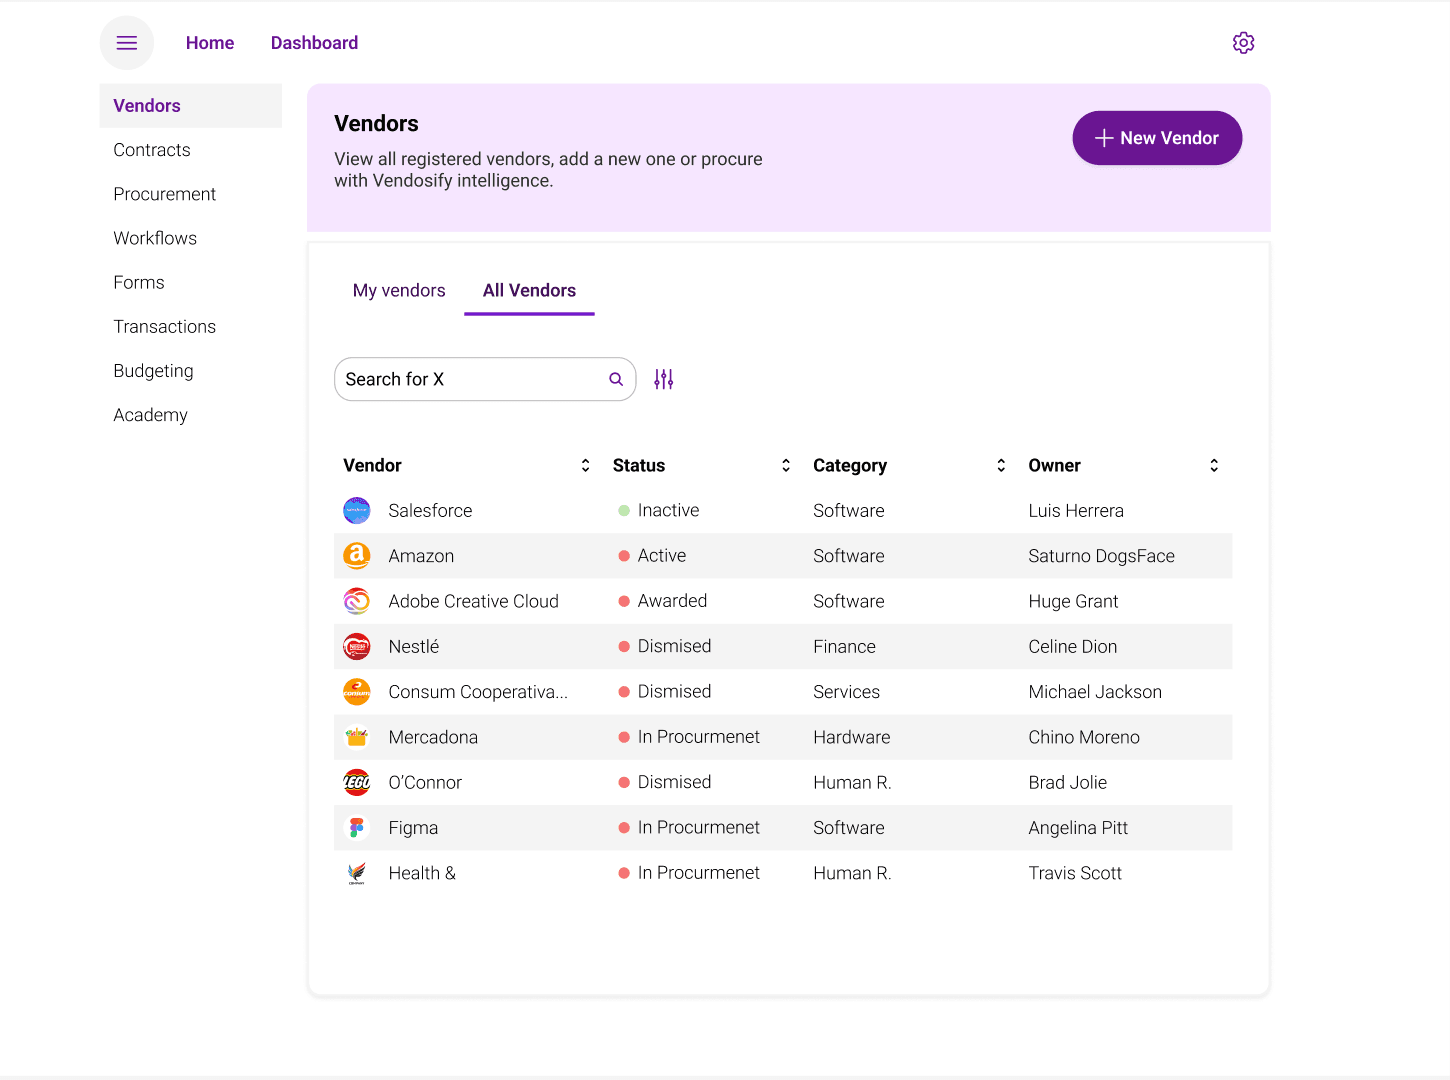1450x1080 pixels.
Task: Open Procurement in sidebar
Action: (x=165, y=194)
